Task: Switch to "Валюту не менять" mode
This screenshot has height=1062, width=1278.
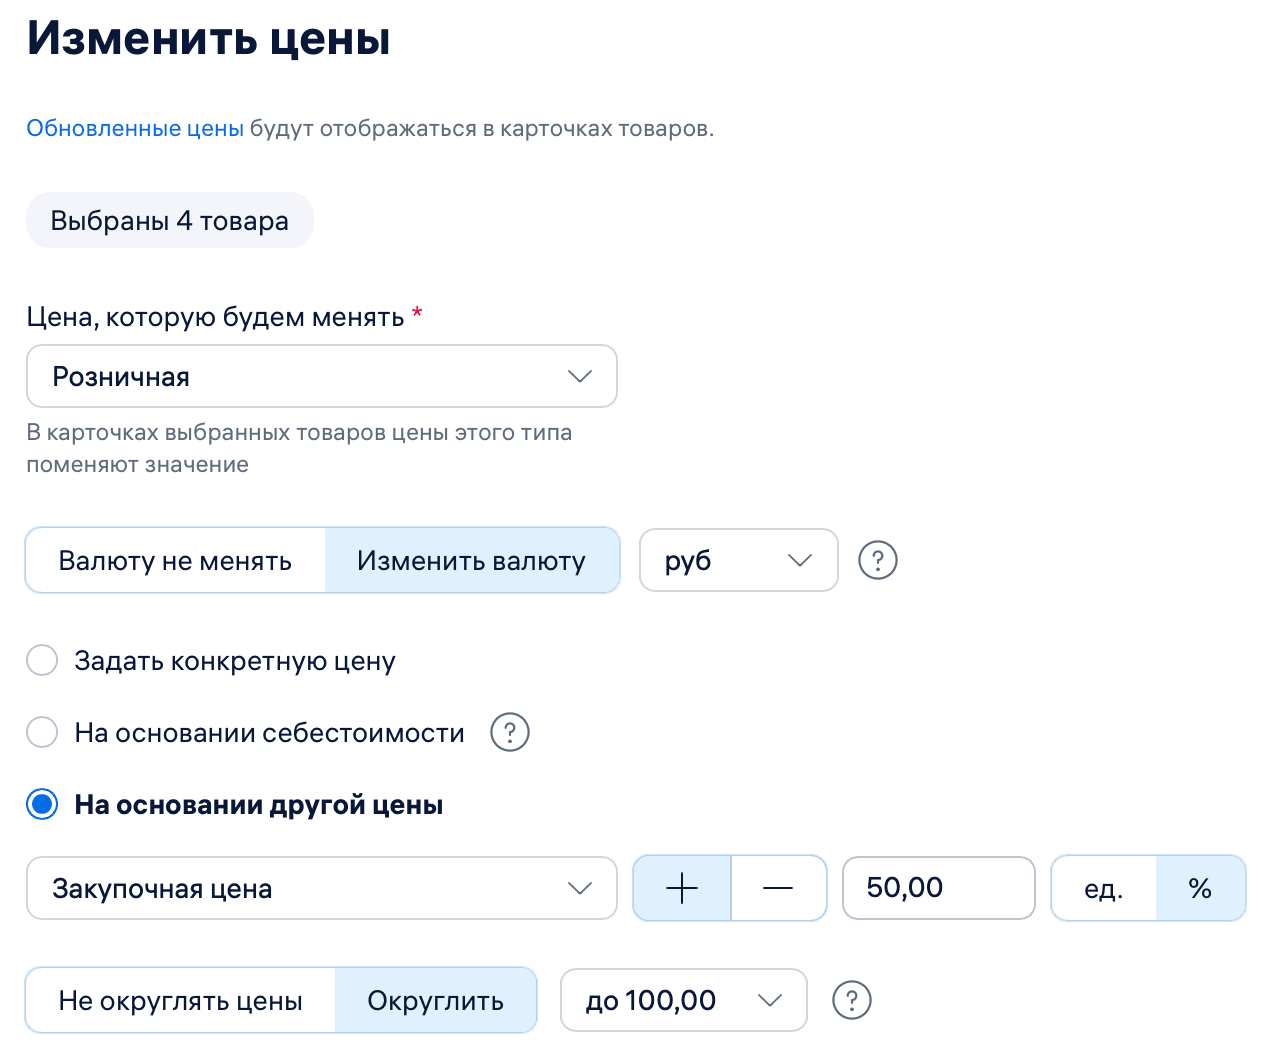Action: point(175,560)
